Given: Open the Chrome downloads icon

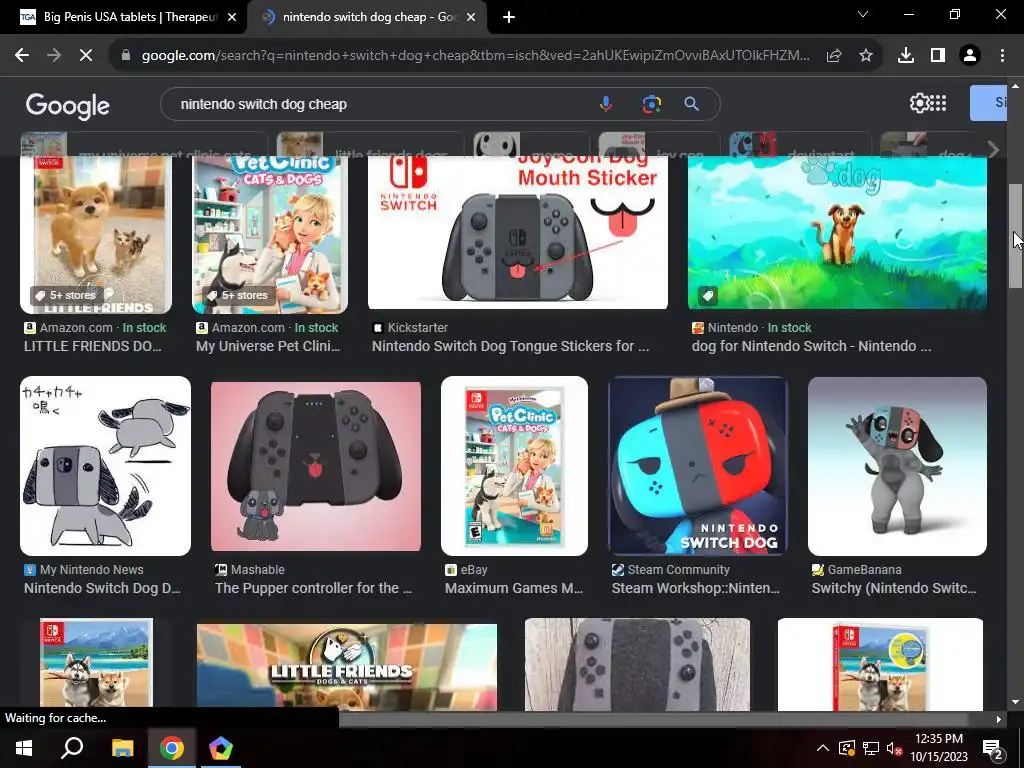Looking at the screenshot, I should pos(906,56).
